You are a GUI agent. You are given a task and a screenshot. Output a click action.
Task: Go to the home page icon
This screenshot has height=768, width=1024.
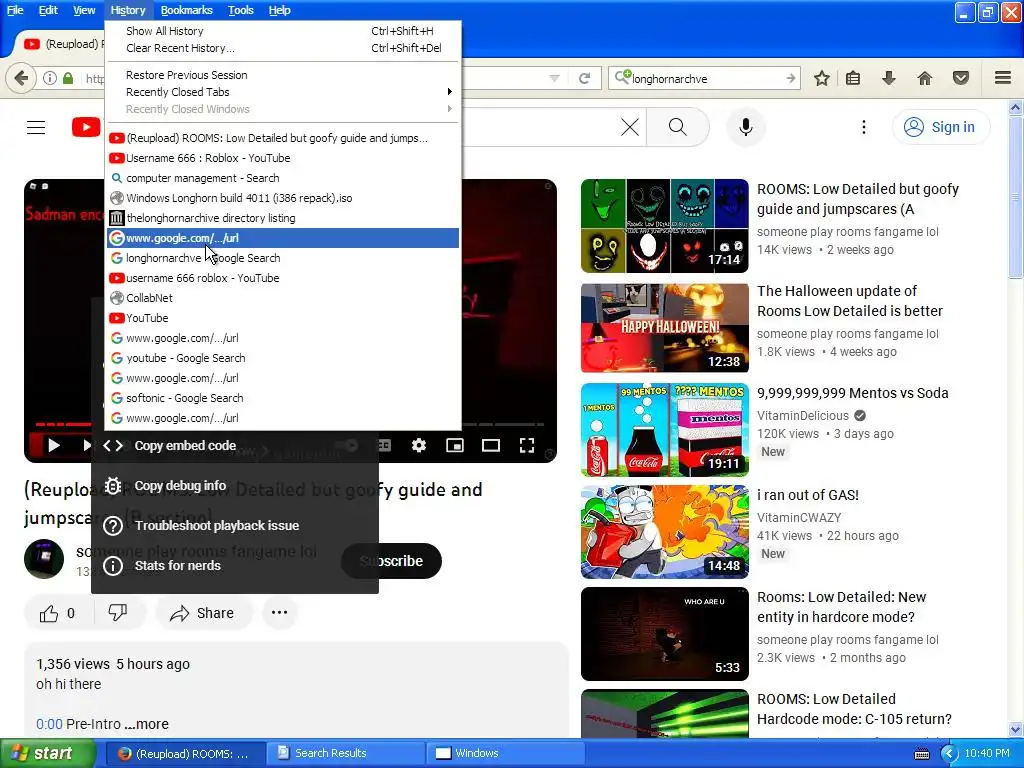[x=925, y=78]
